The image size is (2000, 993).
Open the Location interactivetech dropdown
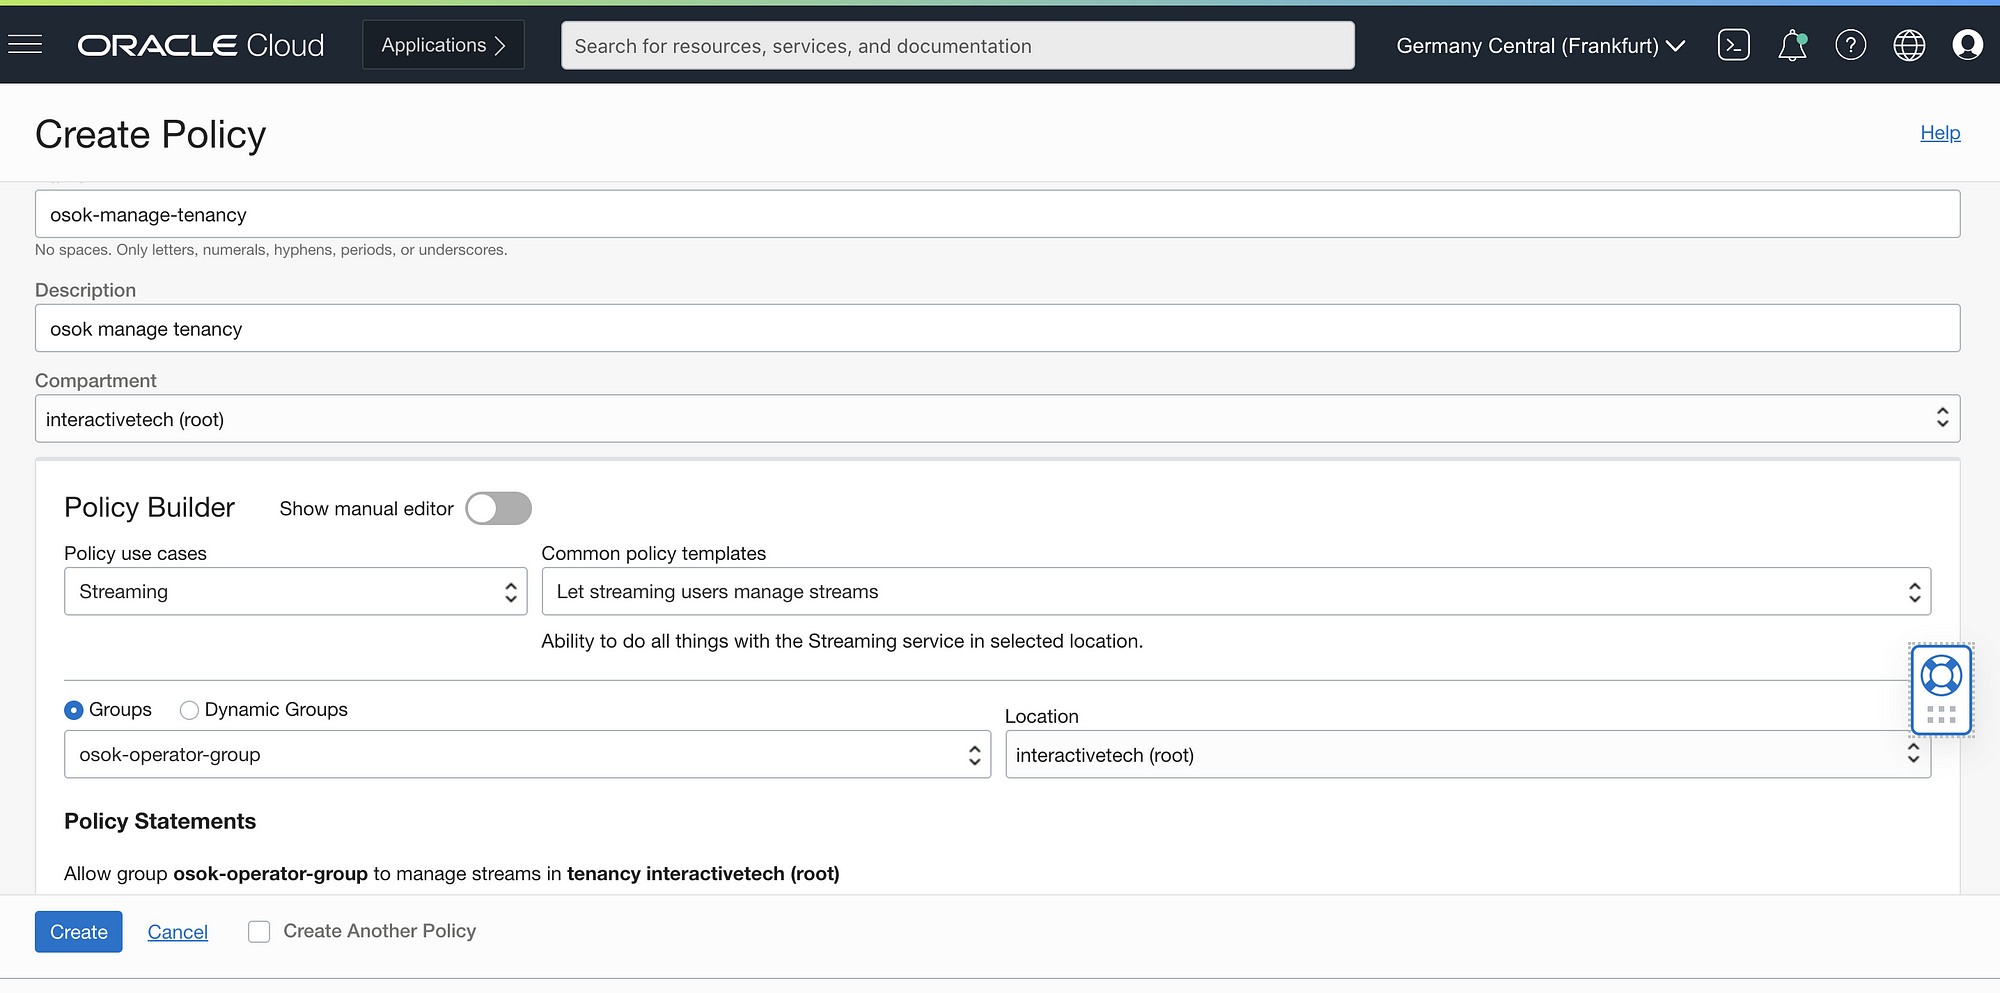click(1468, 755)
